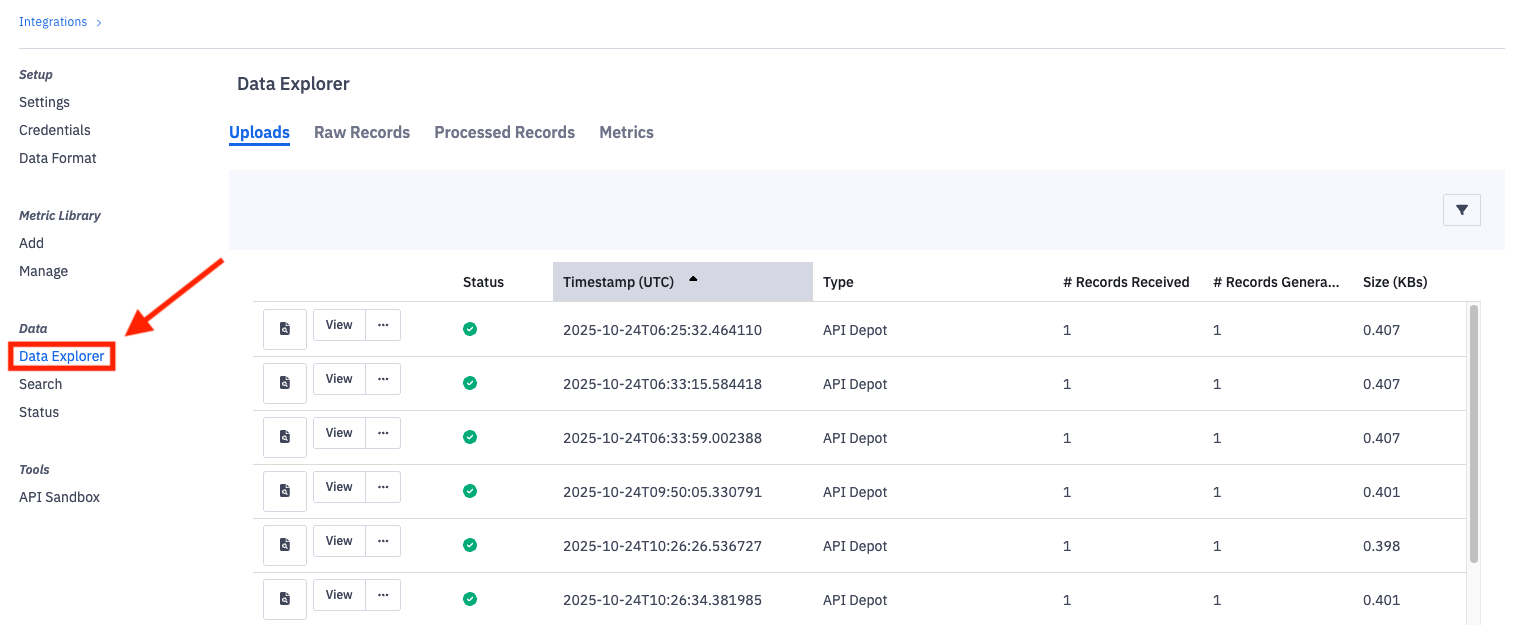Go to Integrations breadcrumb link

tap(53, 22)
